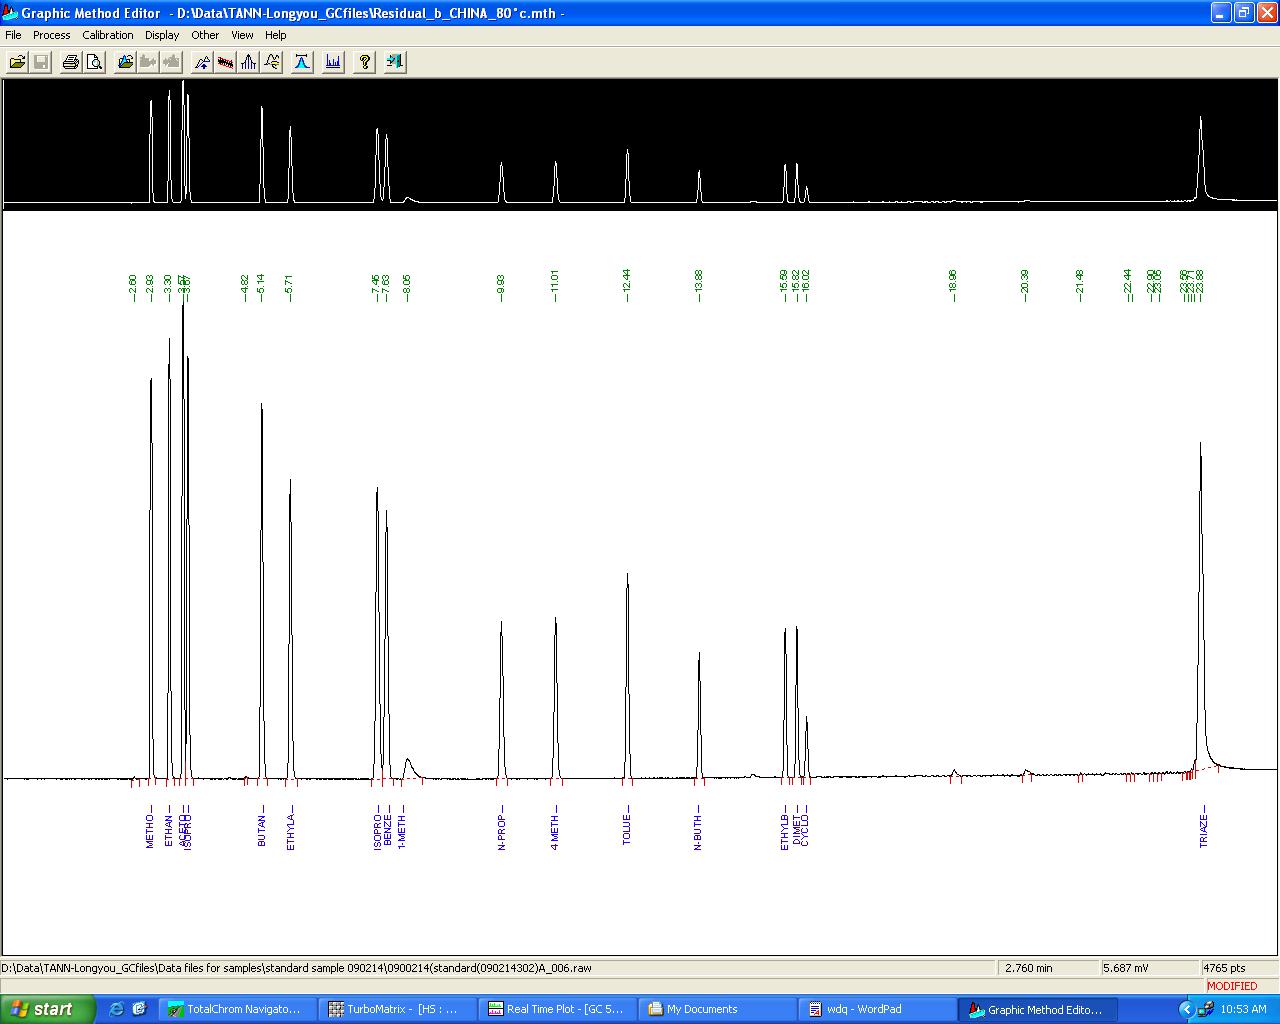Open the File menu
Image resolution: width=1280 pixels, height=1024 pixels.
(13, 35)
